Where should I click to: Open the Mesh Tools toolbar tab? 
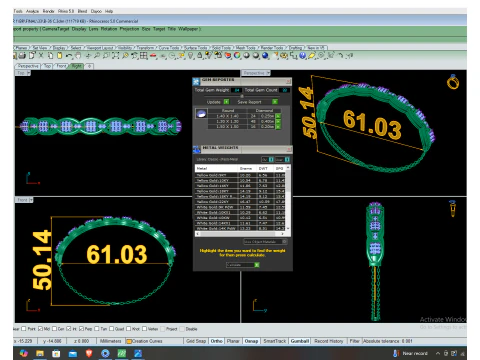coord(246,48)
